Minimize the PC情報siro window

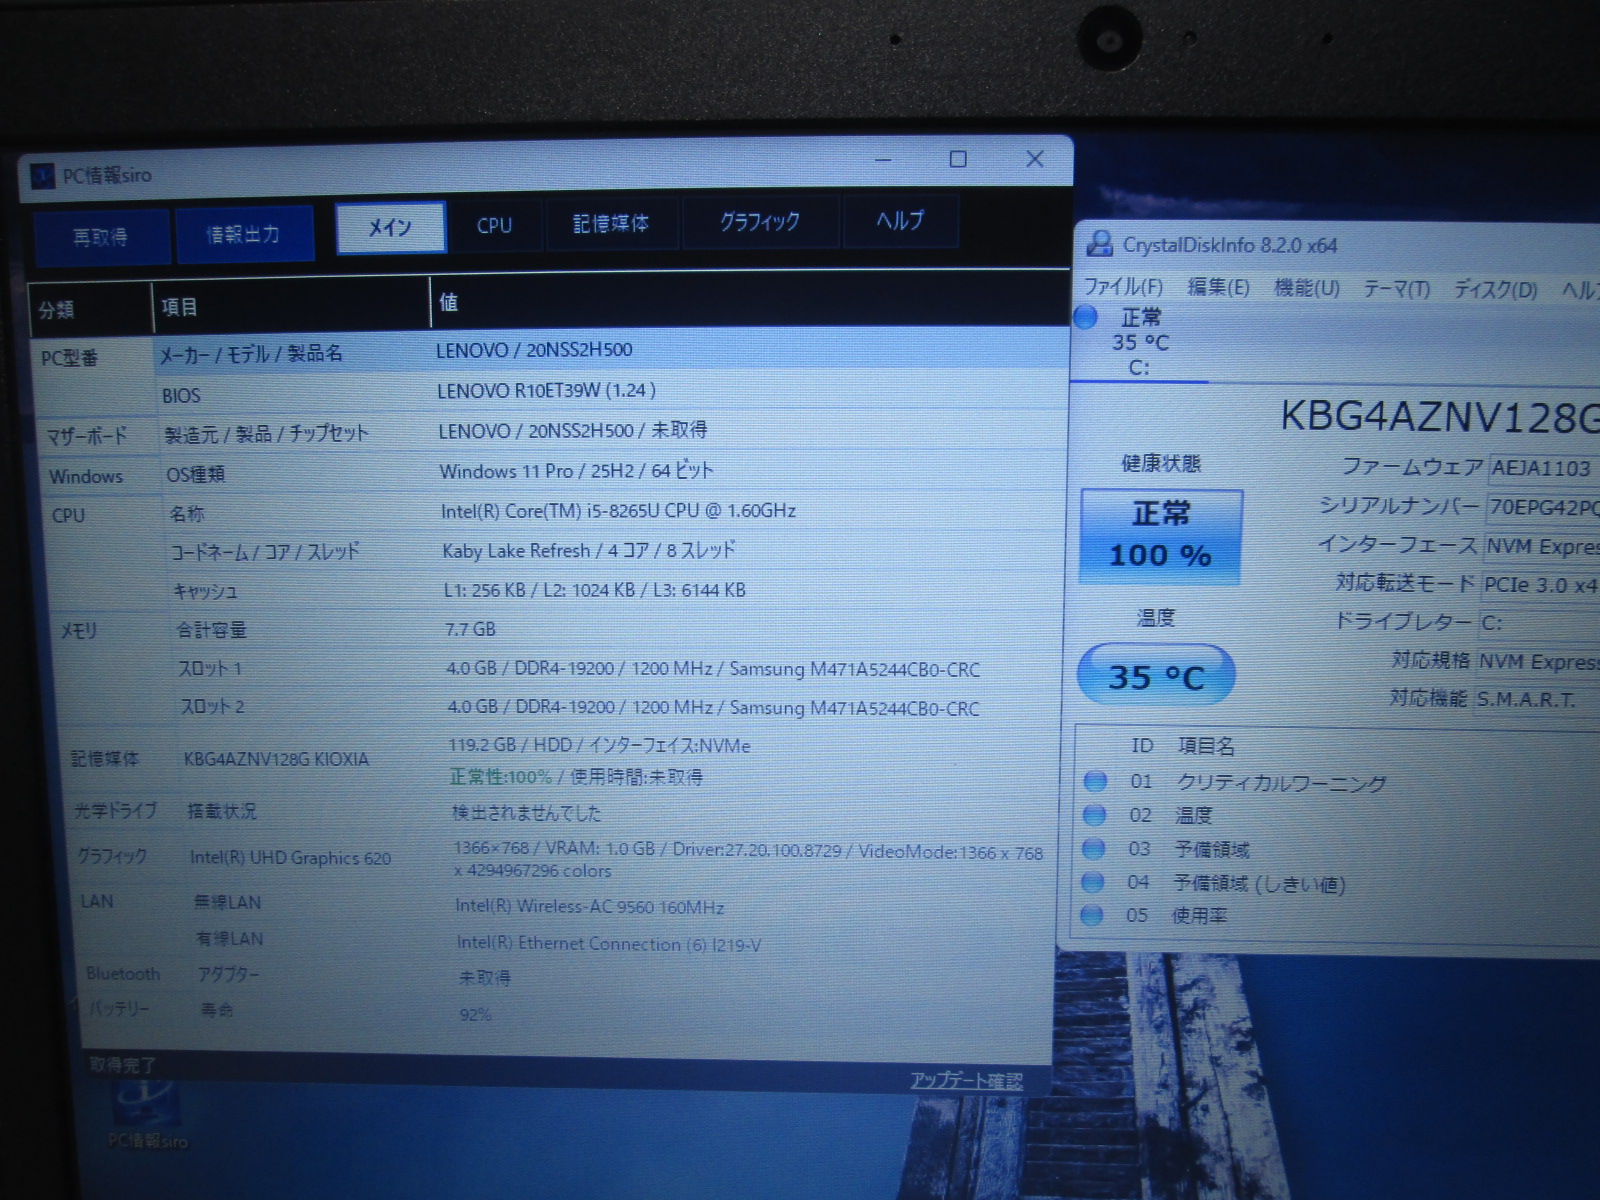pyautogui.click(x=884, y=161)
